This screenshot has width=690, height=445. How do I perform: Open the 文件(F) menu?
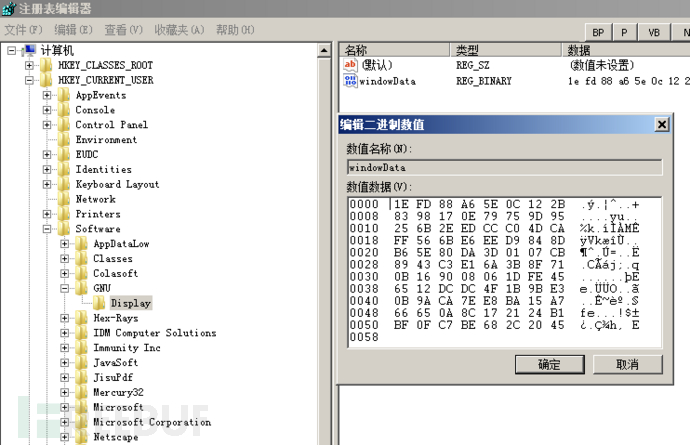click(23, 30)
